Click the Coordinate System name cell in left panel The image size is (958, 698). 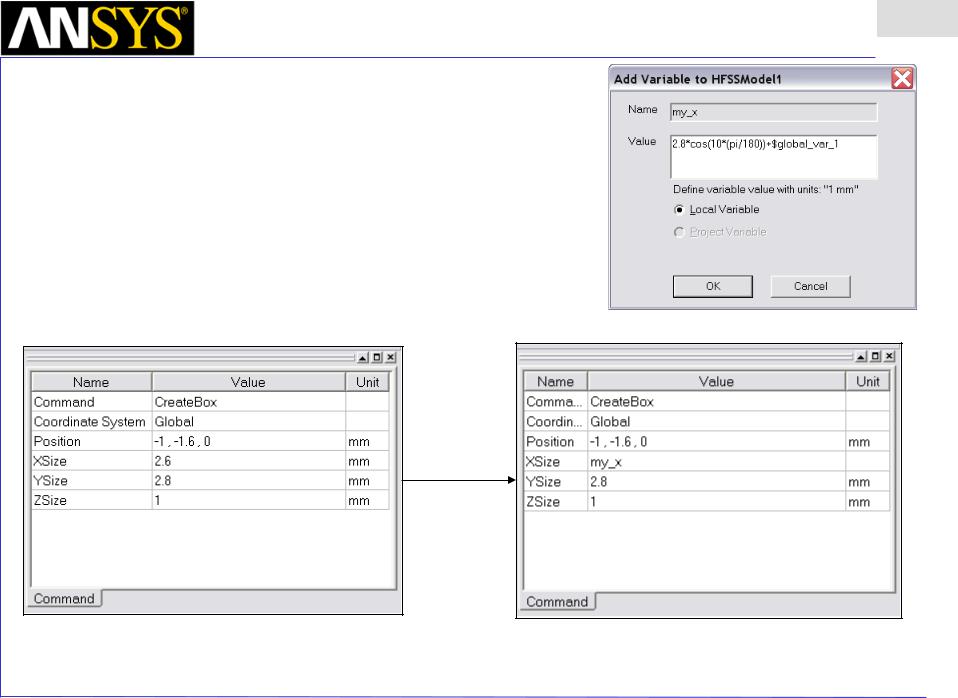91,422
